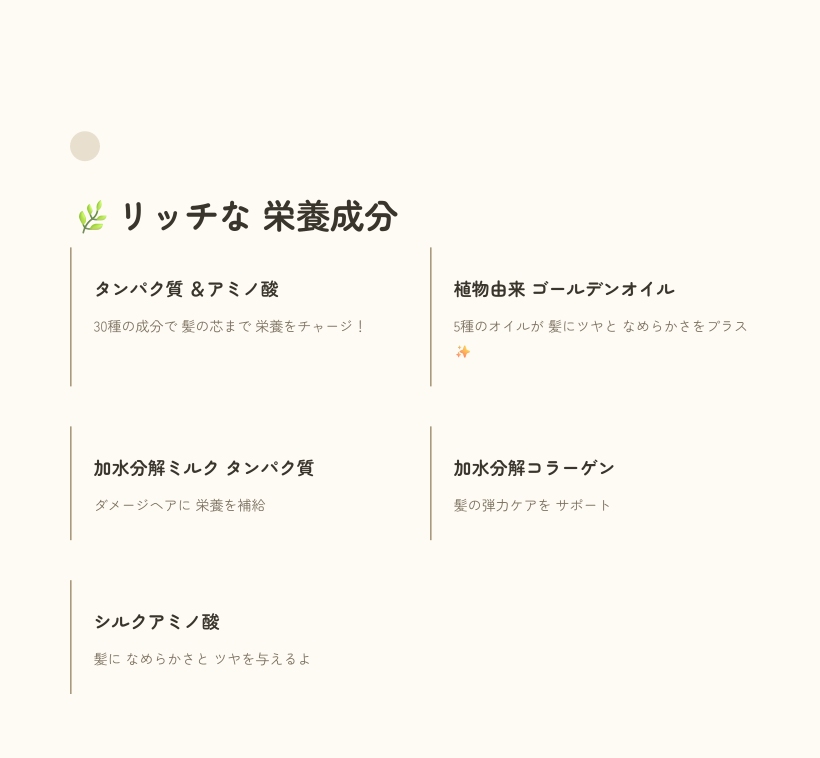Open the 加水分解ミルク タンパク質 item

[204, 468]
